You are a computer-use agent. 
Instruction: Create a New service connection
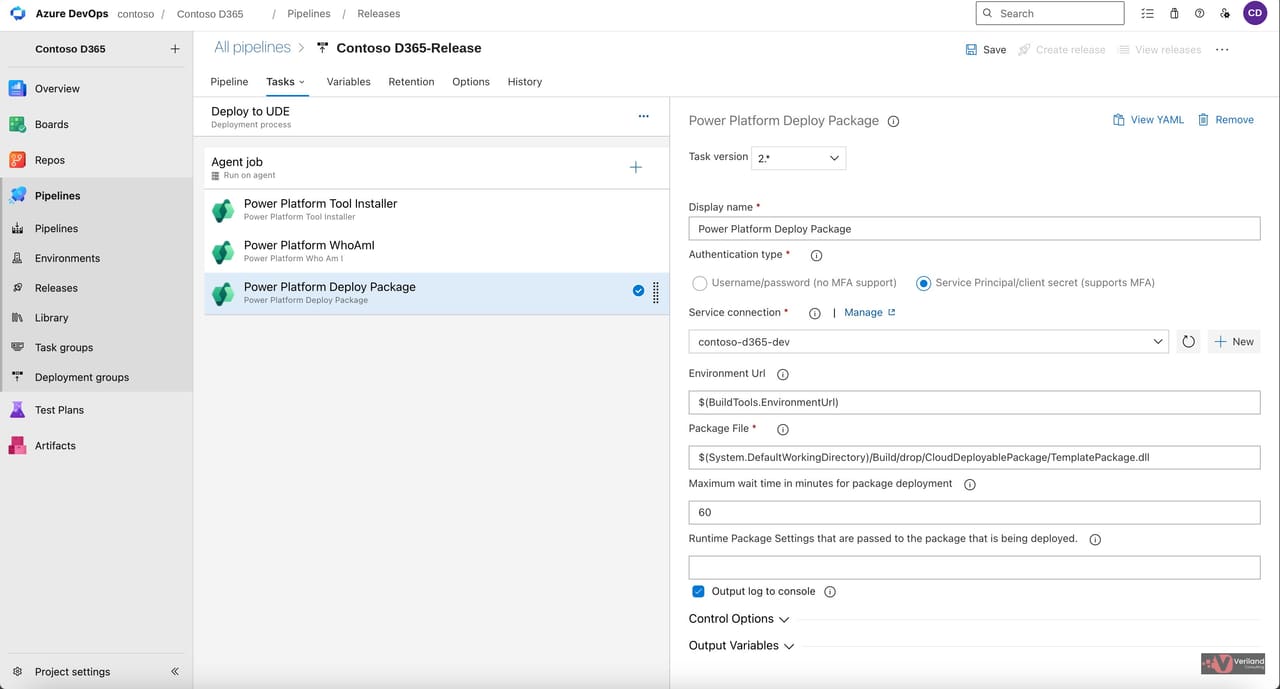coord(1234,342)
